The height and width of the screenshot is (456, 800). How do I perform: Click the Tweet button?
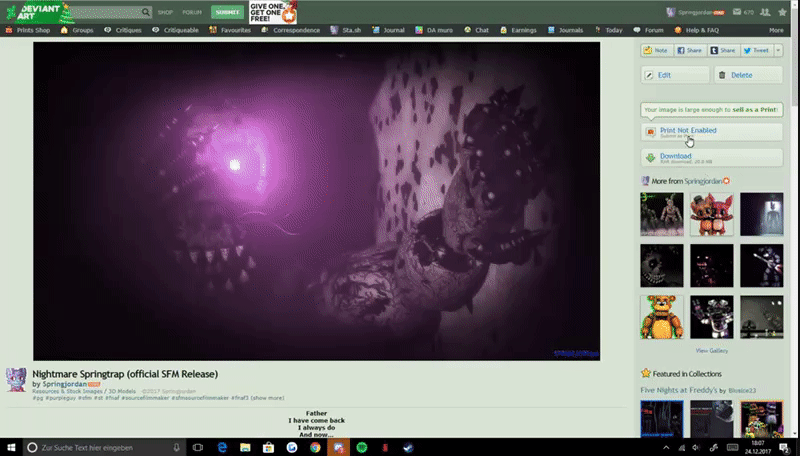coord(757,50)
